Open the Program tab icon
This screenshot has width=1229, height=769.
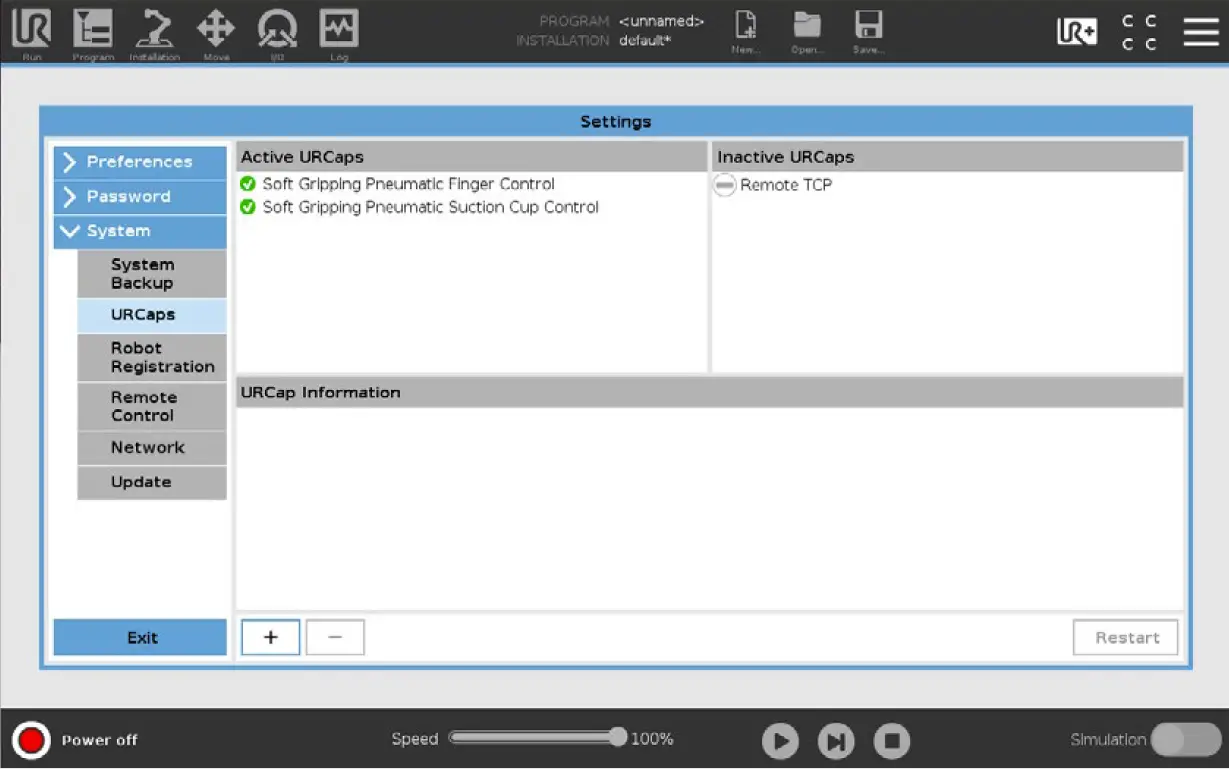pyautogui.click(x=93, y=32)
